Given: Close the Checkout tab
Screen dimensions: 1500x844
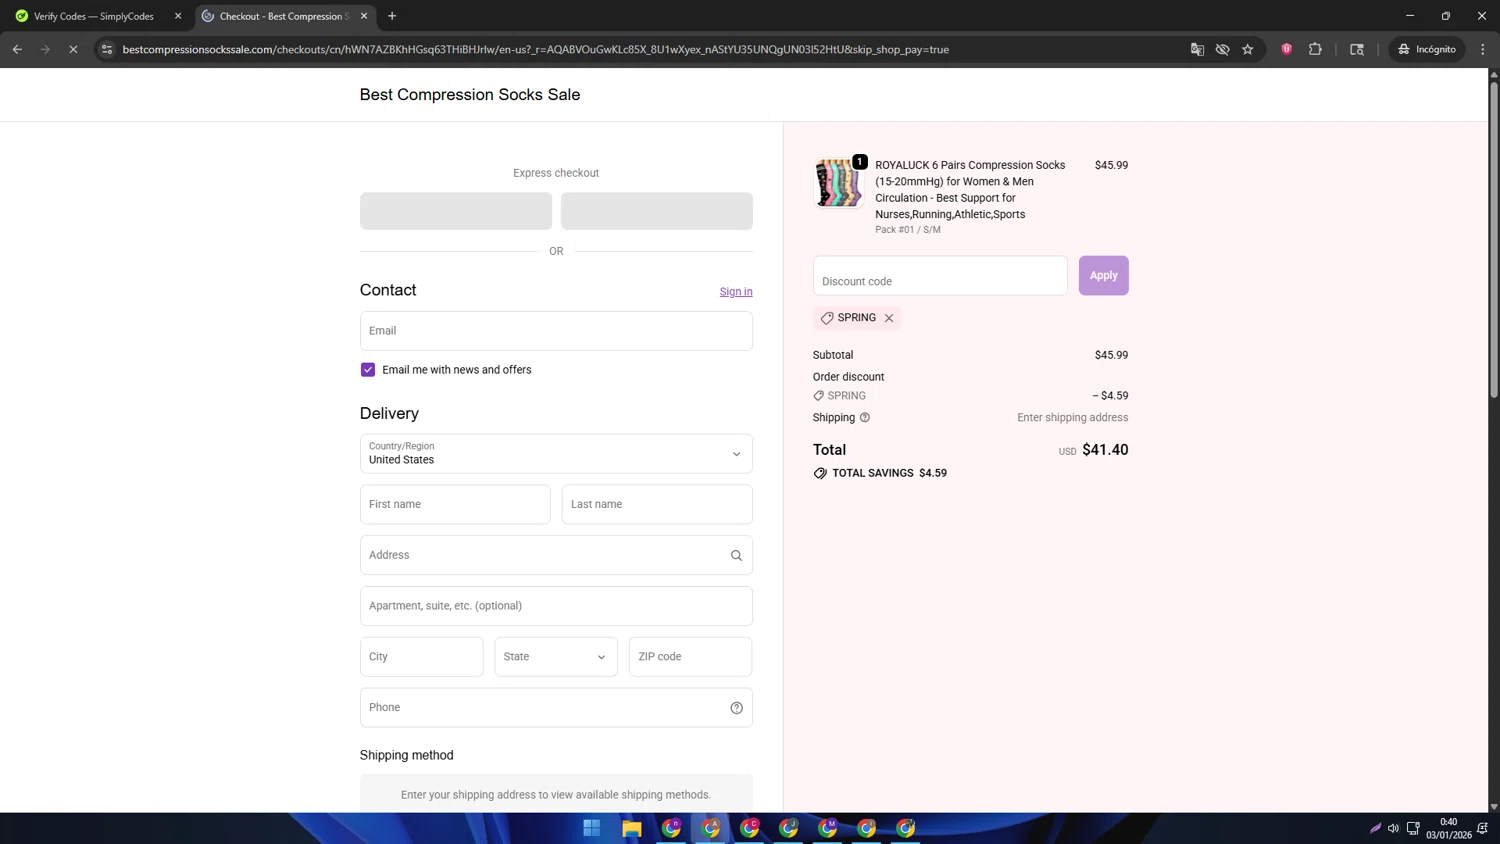Looking at the screenshot, I should point(364,16).
